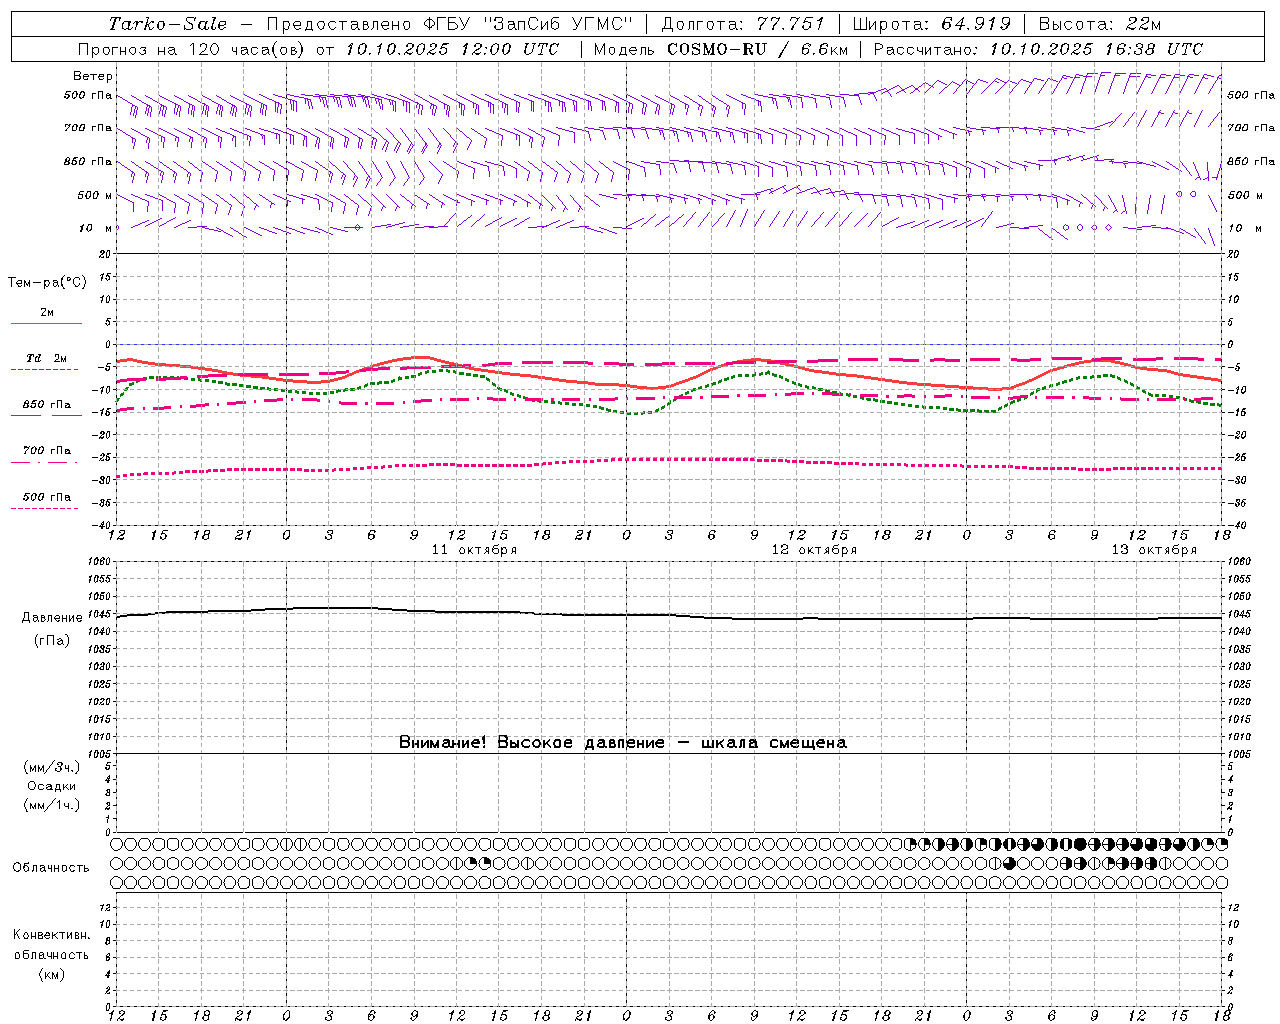Click the 13 октября date label

(x=1154, y=550)
